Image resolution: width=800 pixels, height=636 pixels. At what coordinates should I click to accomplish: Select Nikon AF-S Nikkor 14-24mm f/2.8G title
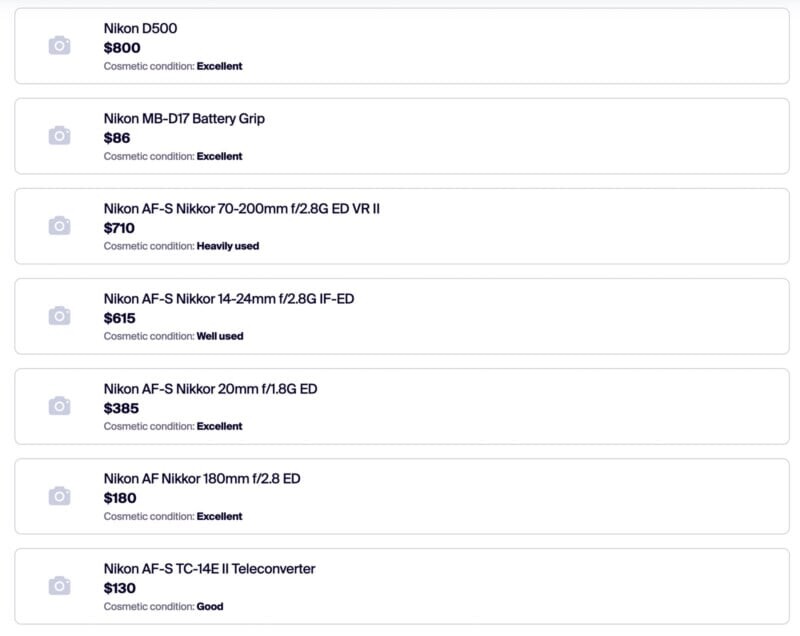click(x=228, y=298)
